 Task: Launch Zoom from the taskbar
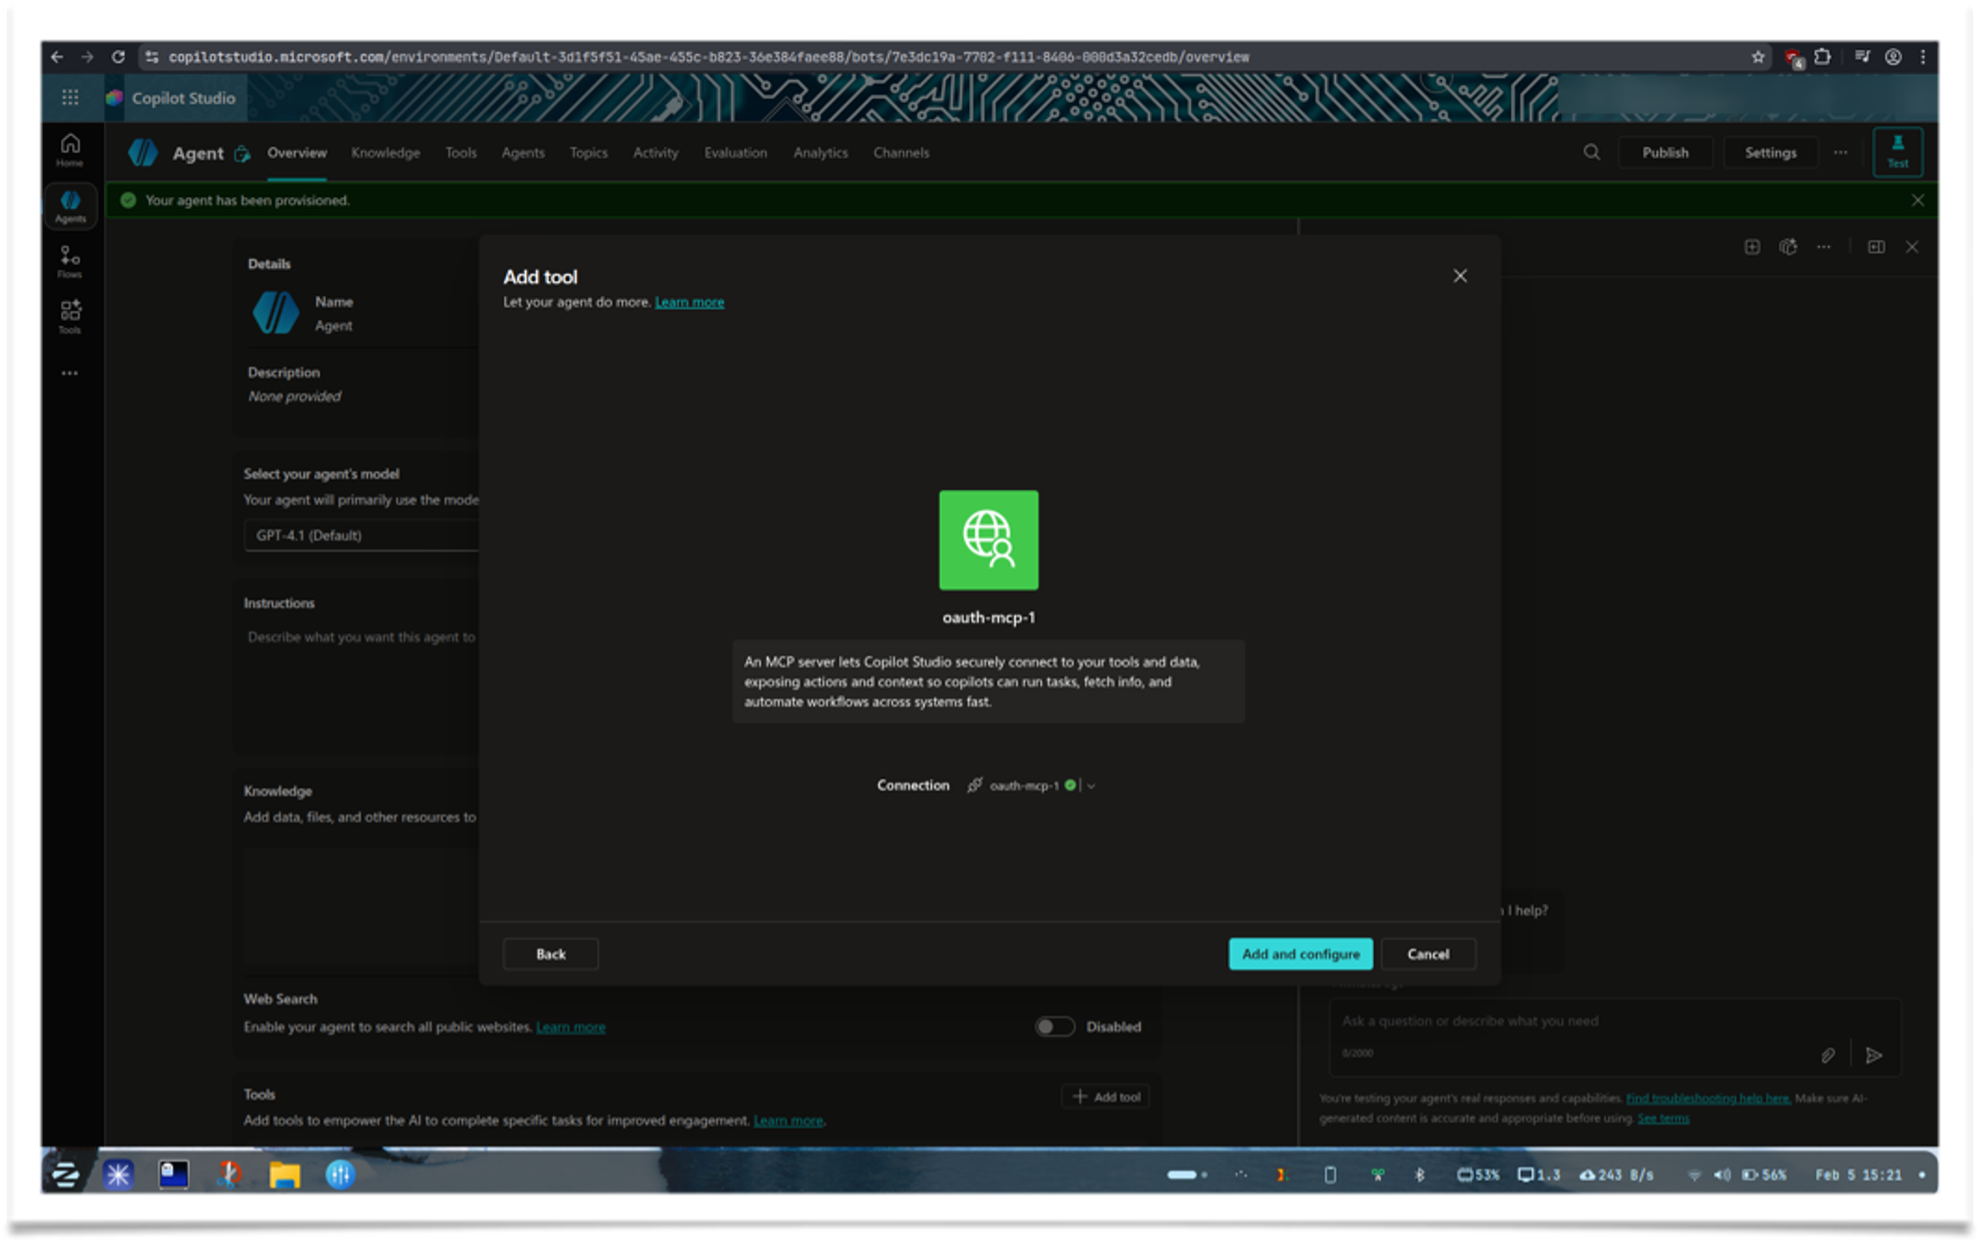click(63, 1175)
